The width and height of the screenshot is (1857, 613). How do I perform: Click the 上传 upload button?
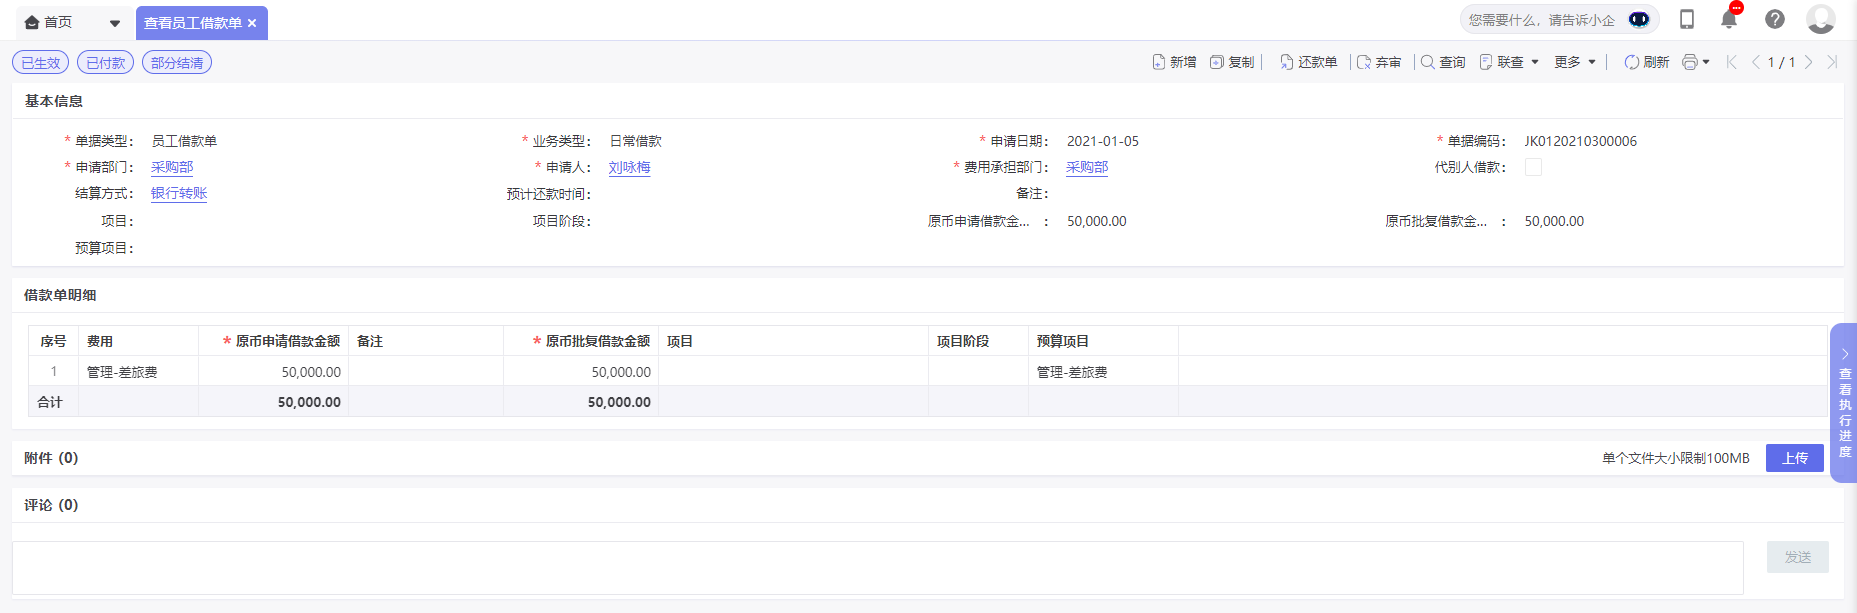tap(1794, 458)
